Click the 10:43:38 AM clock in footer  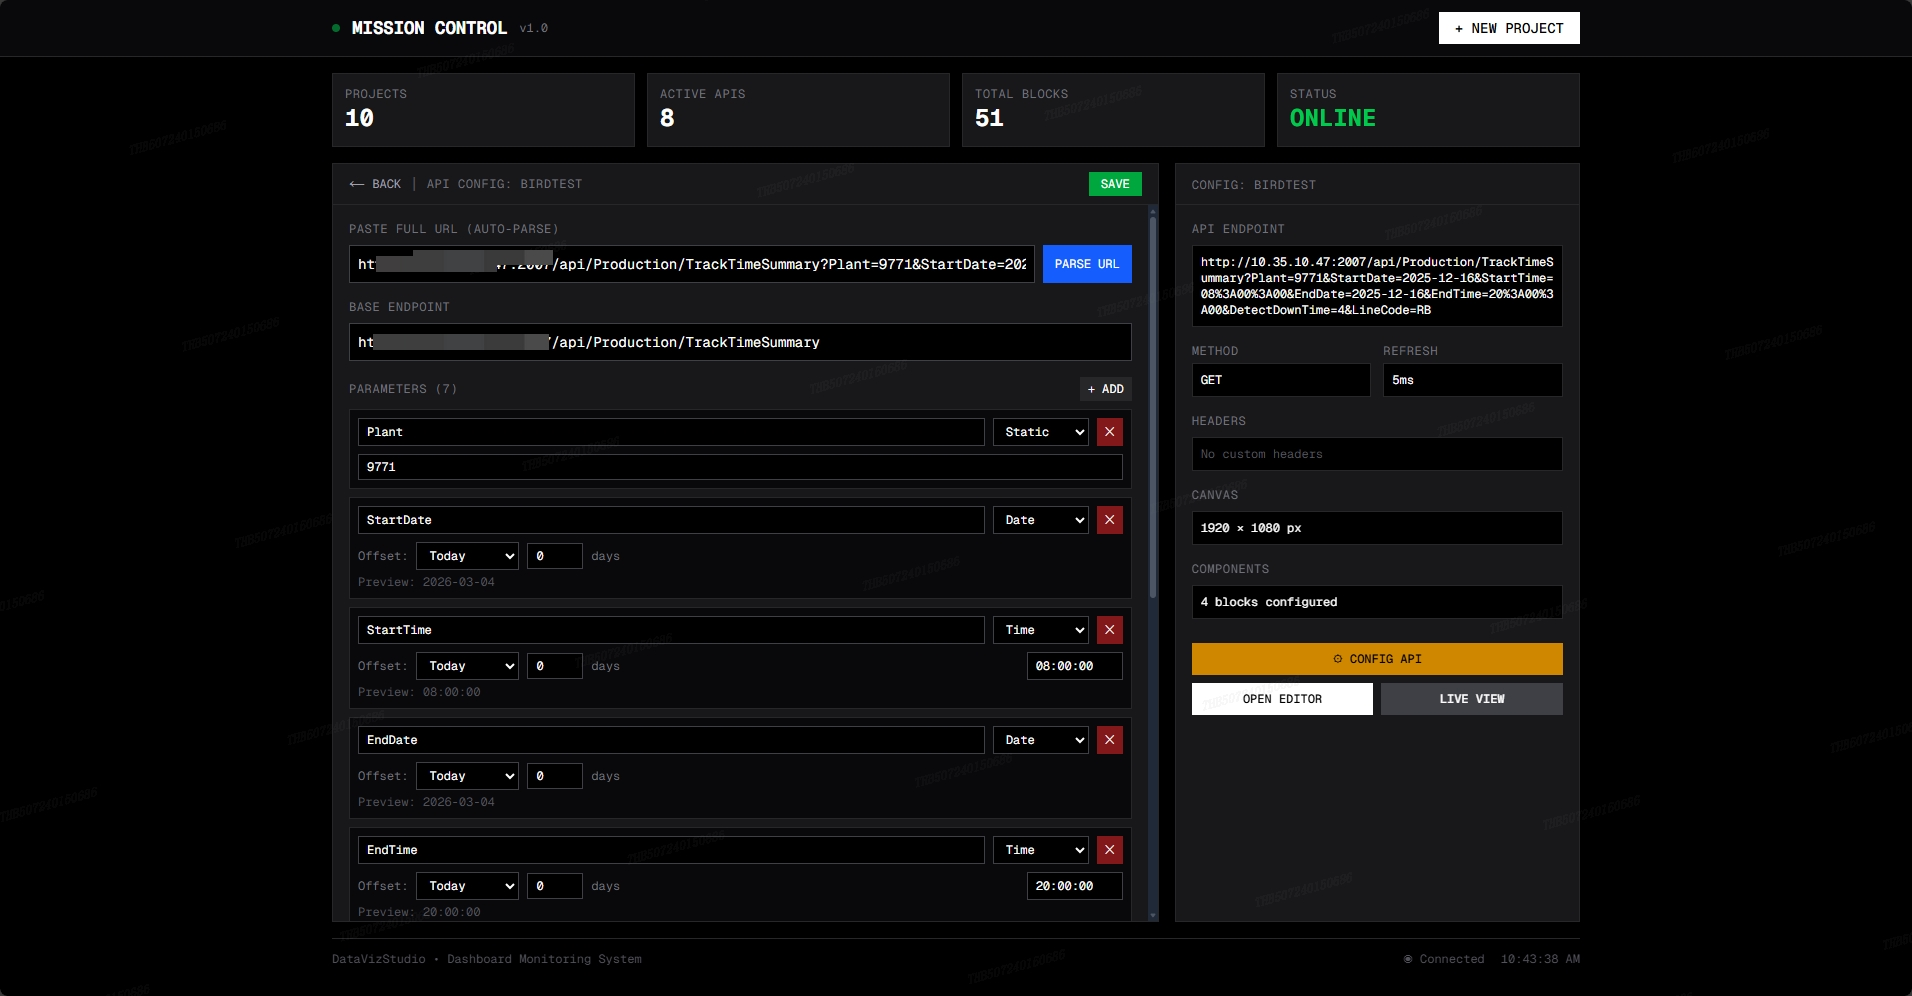[x=1540, y=959]
